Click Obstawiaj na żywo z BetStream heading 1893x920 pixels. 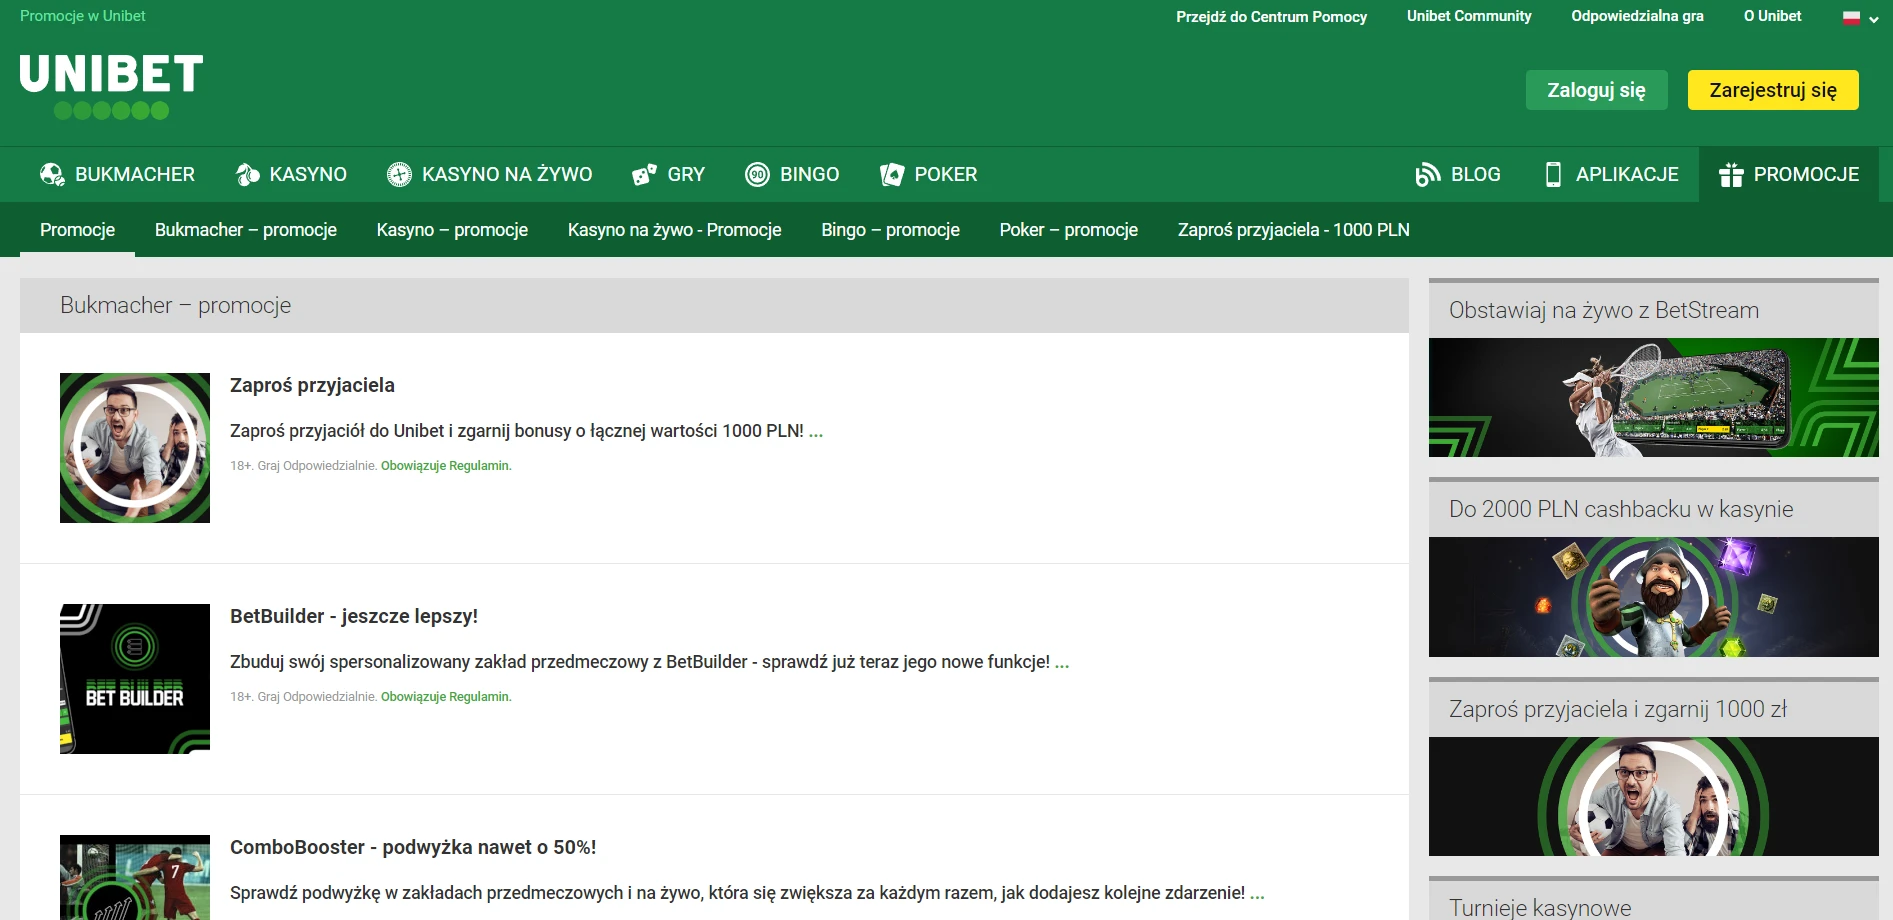pyautogui.click(x=1604, y=310)
